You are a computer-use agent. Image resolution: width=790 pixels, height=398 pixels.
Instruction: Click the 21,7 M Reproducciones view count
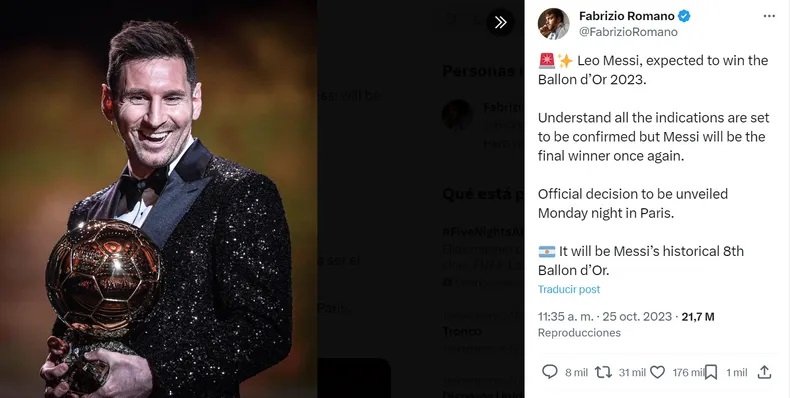tap(626, 324)
